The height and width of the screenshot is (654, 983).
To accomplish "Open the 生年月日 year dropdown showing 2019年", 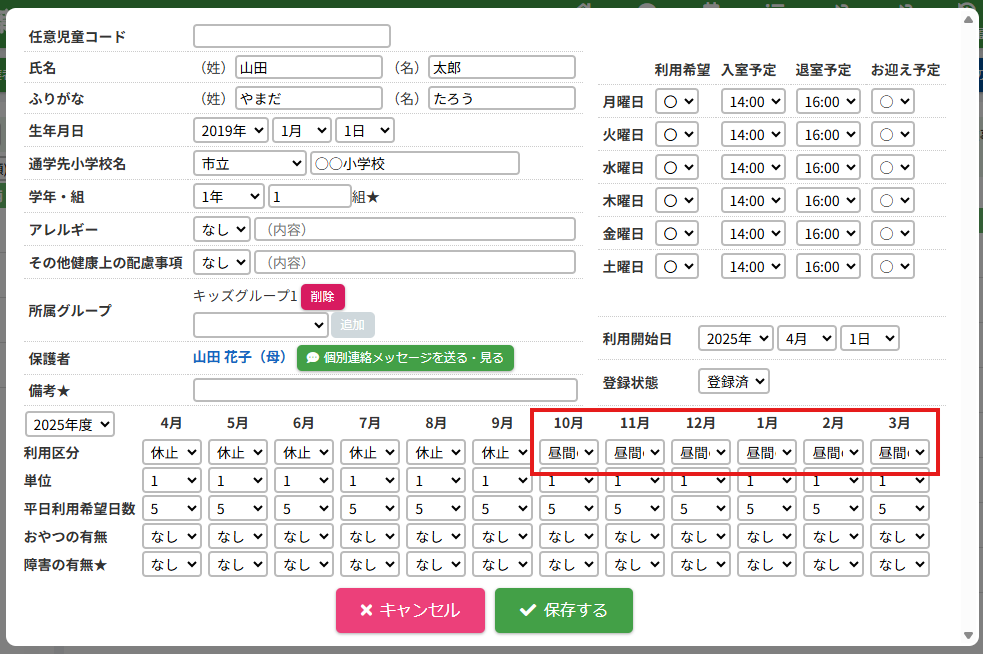I will click(231, 130).
